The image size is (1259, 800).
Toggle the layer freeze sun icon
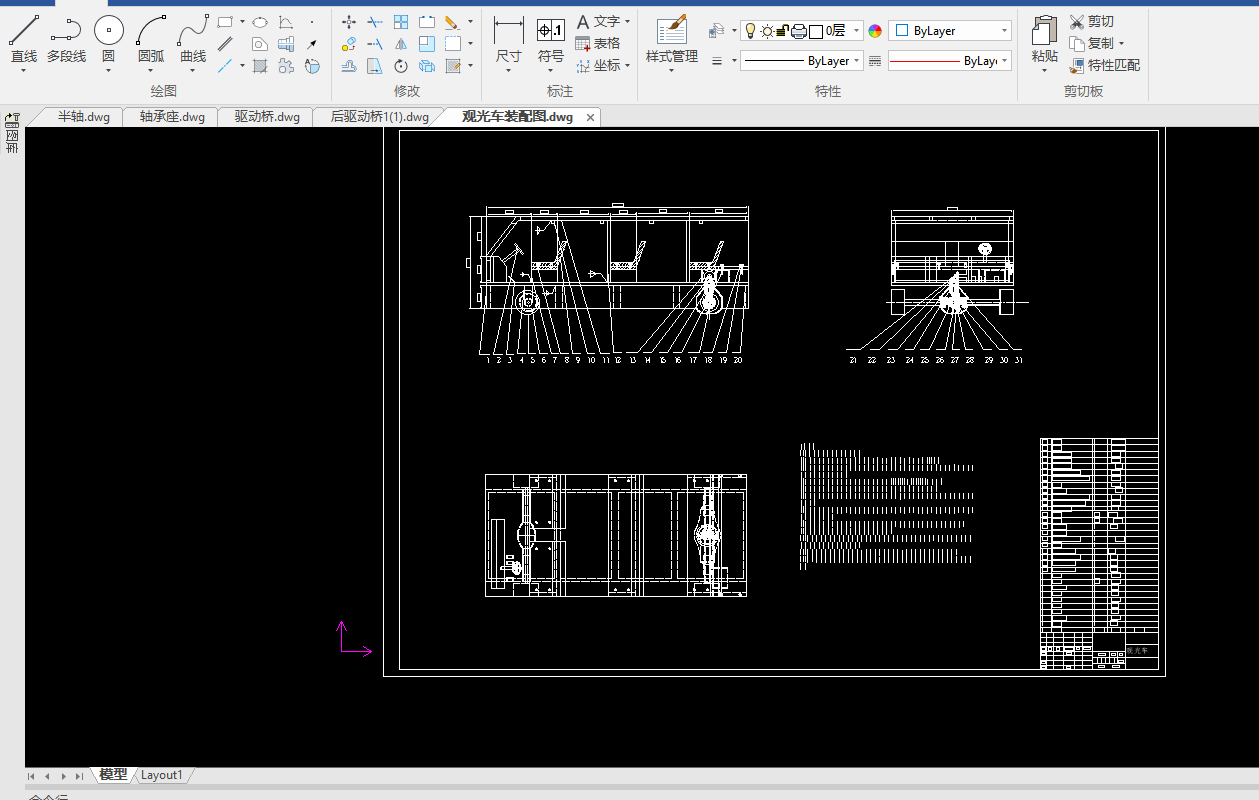point(766,31)
